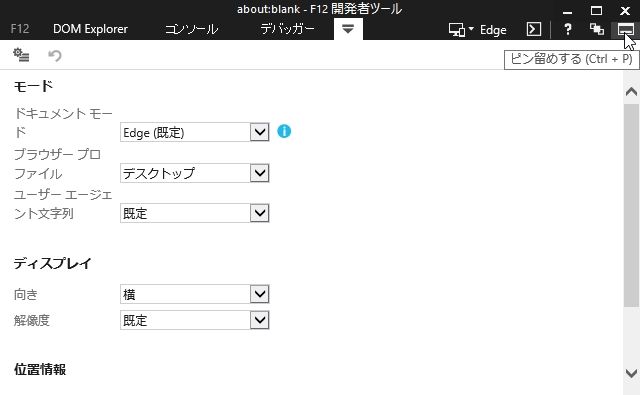Open the ユーザー エージェント文字列 dropdown
640x395 pixels.
coord(195,213)
